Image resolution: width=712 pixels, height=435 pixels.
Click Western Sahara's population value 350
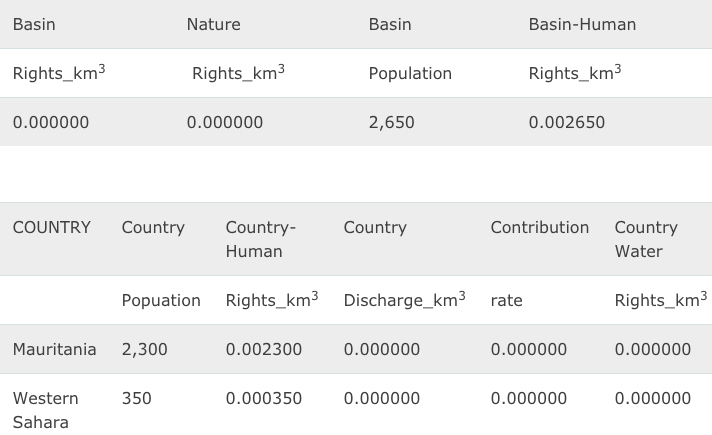[x=136, y=398]
